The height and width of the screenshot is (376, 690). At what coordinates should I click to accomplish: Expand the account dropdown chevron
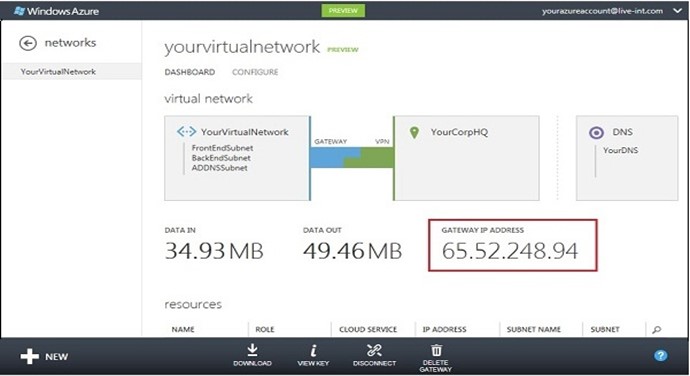pos(678,11)
